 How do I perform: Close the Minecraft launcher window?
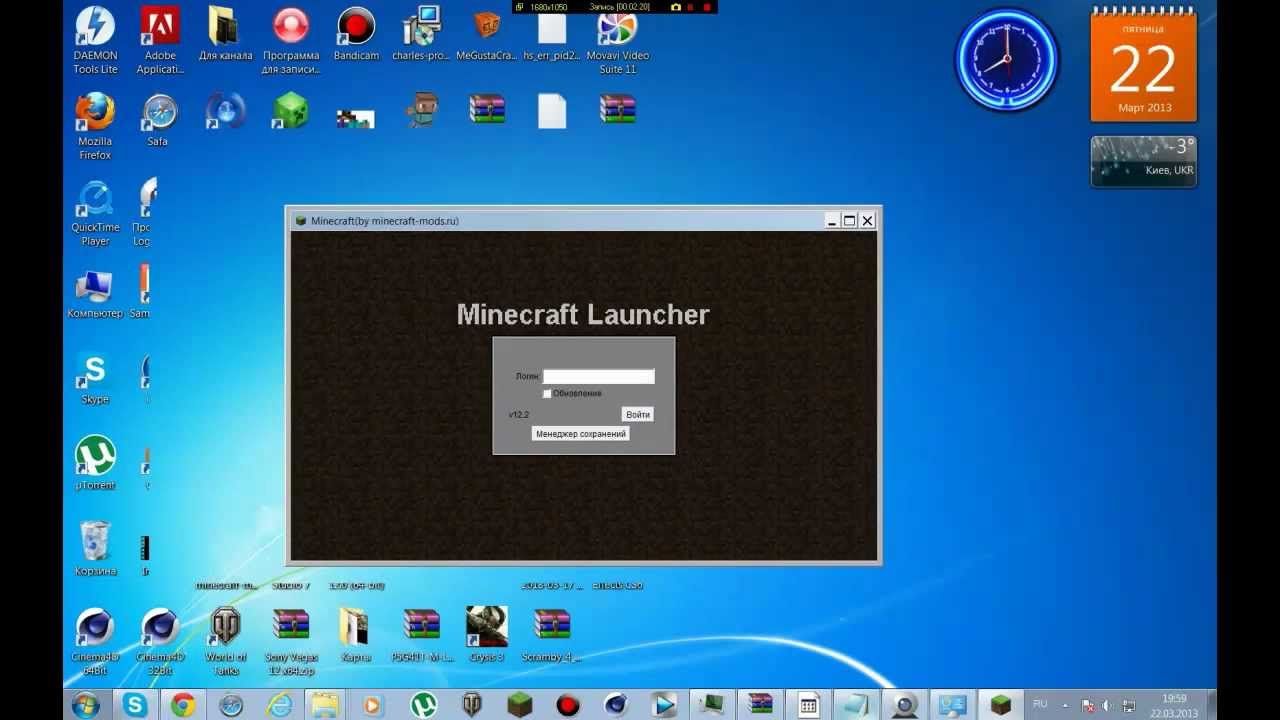pyautogui.click(x=867, y=221)
